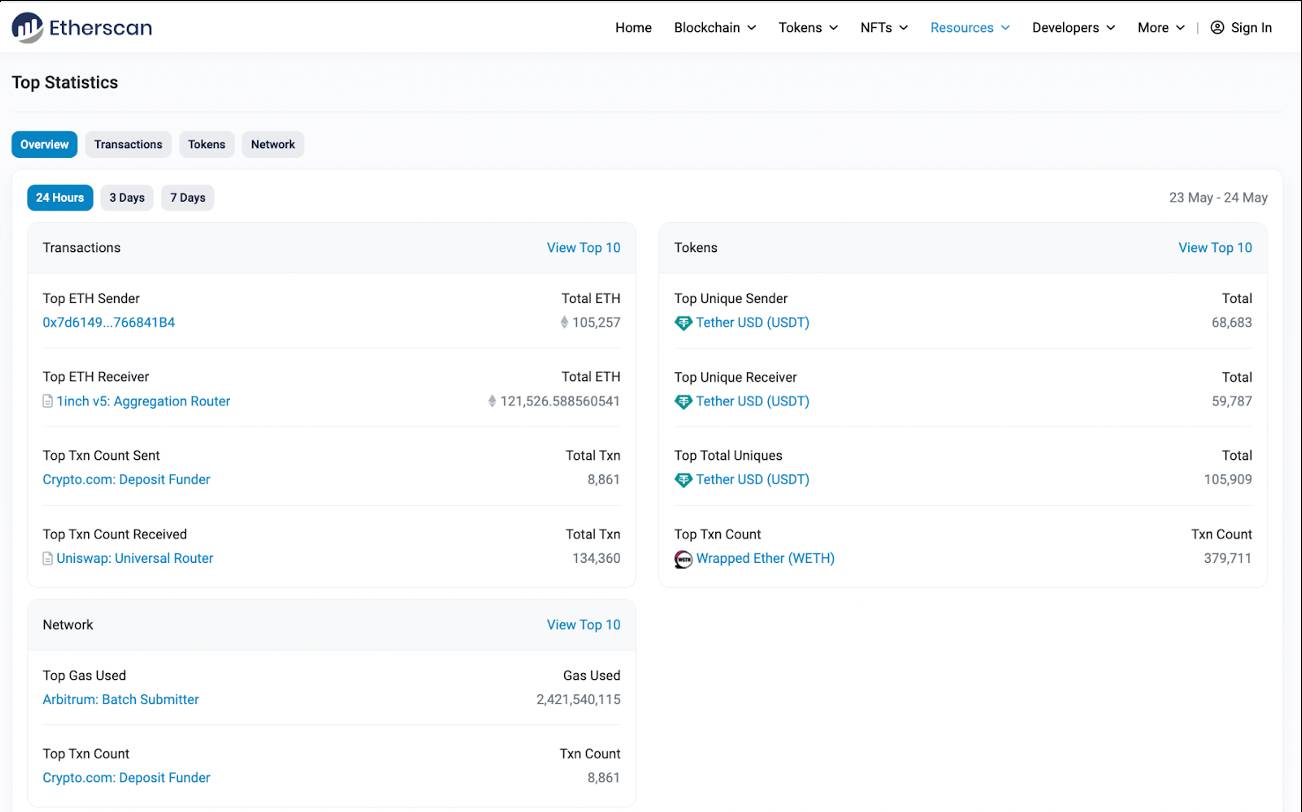Click the Top Gas Used label
Screen dimensions: 1302x812
tap(84, 676)
